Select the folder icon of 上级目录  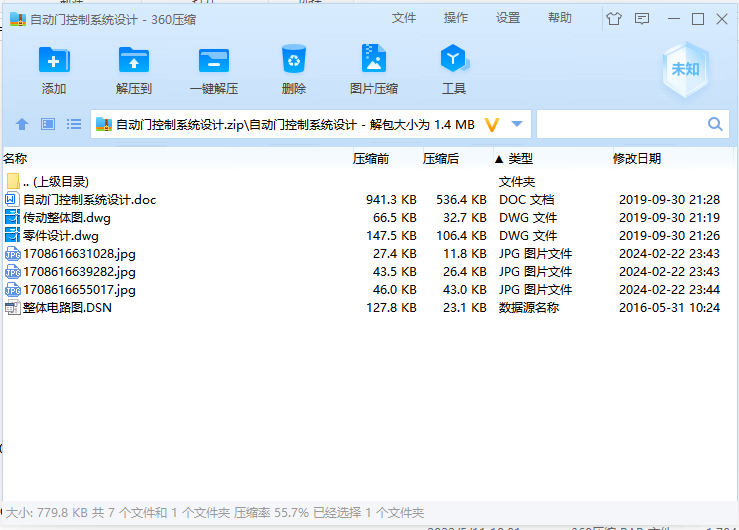pyautogui.click(x=13, y=181)
